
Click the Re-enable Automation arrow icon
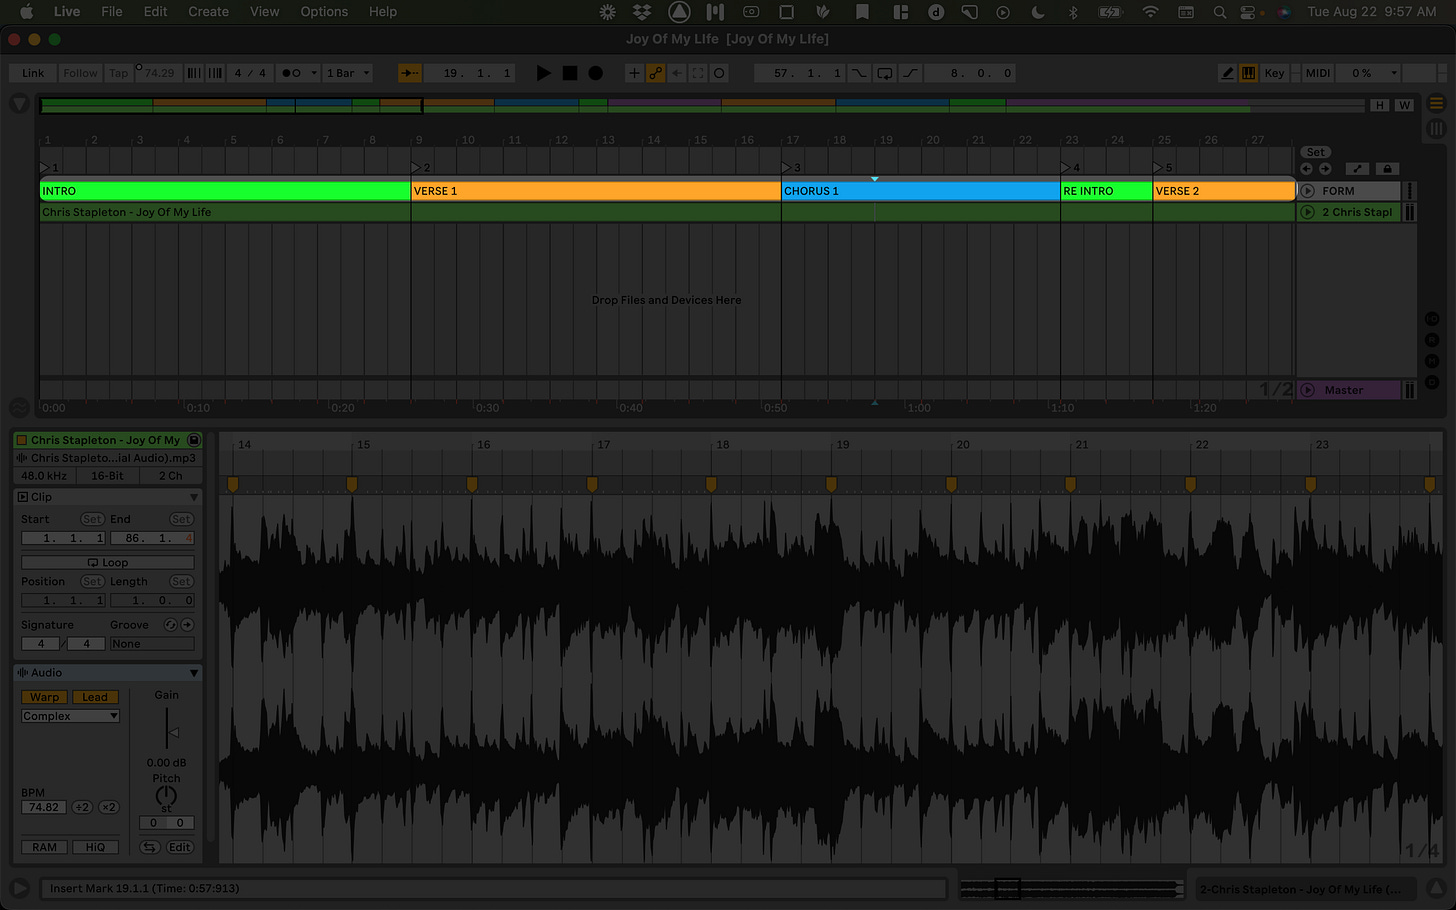676,73
